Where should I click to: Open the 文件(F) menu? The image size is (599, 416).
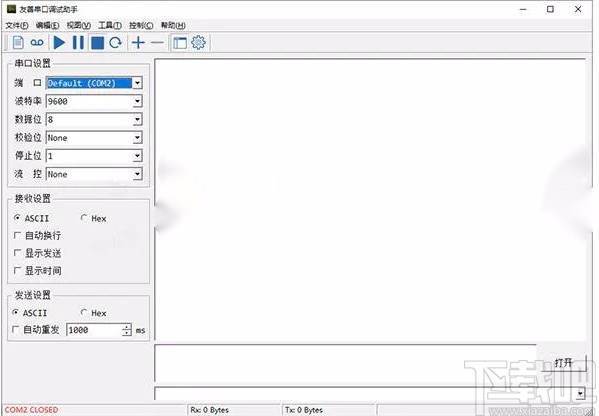point(17,25)
